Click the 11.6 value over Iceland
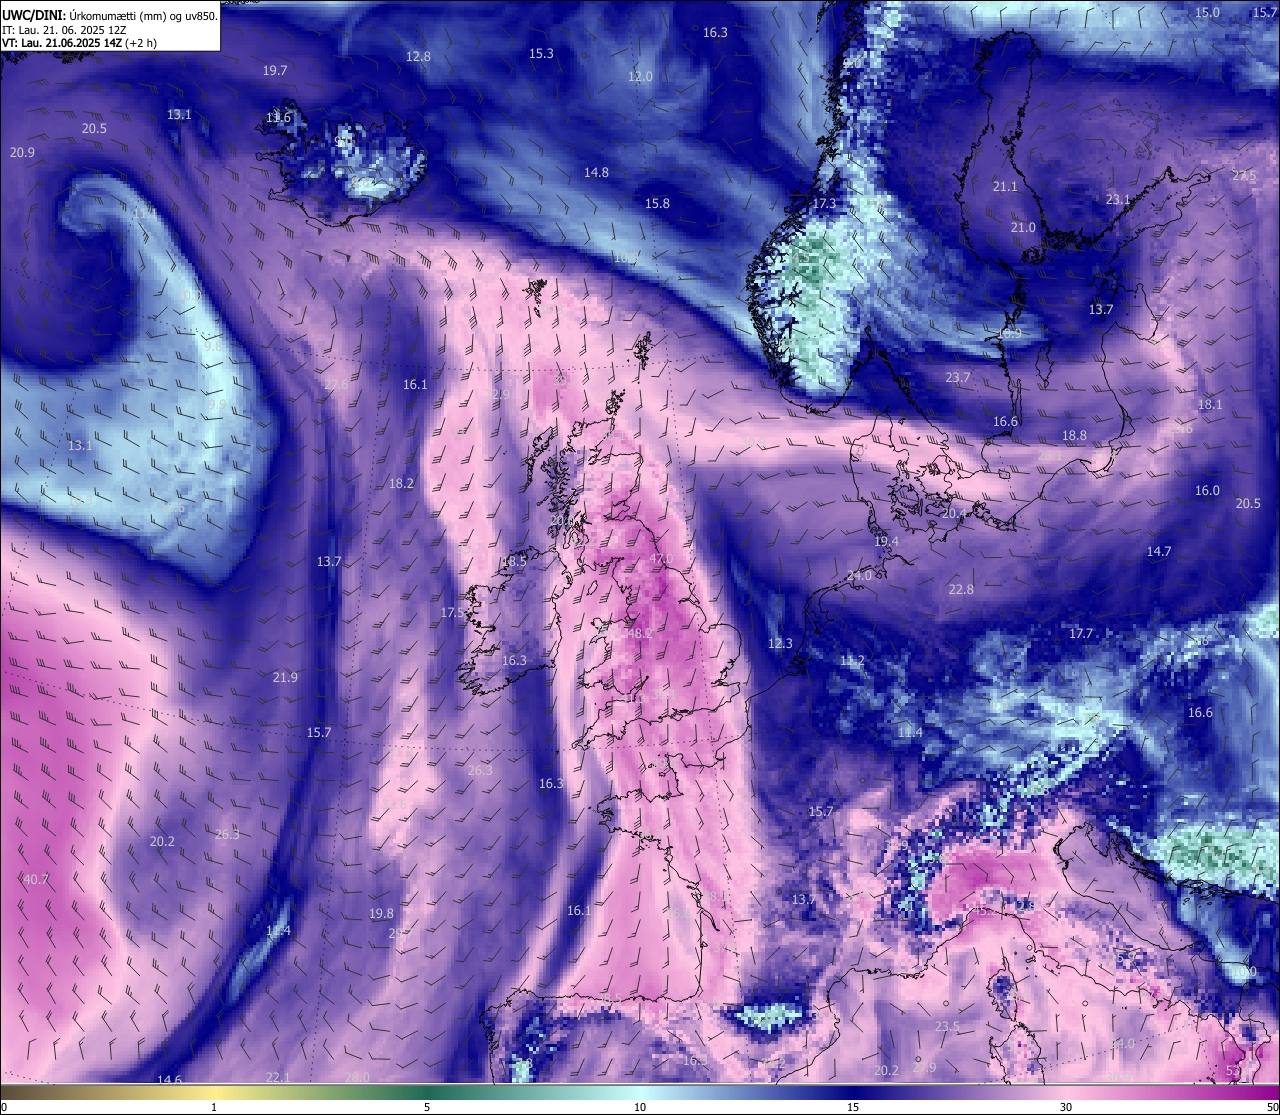 coord(278,118)
